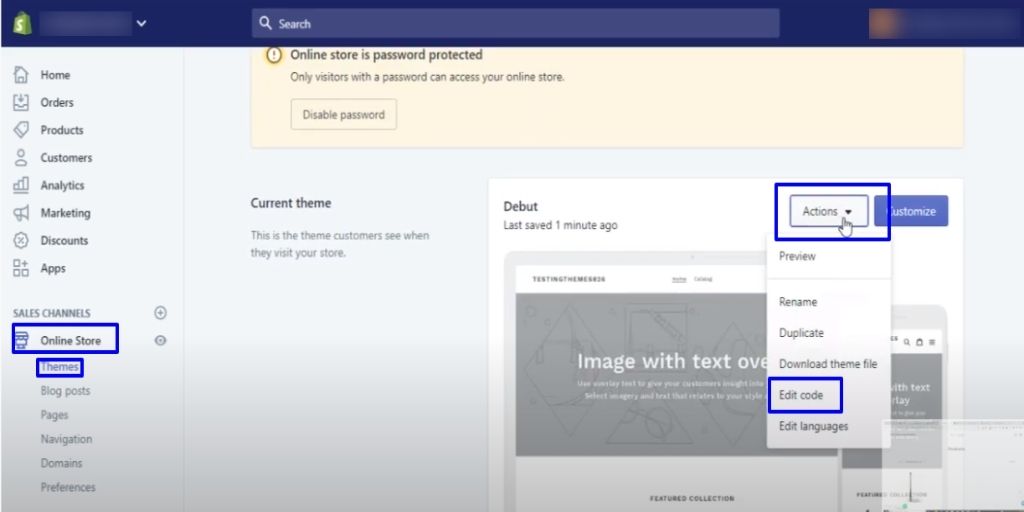1024x512 pixels.
Task: Open Navigation under Online Store
Action: tap(66, 439)
